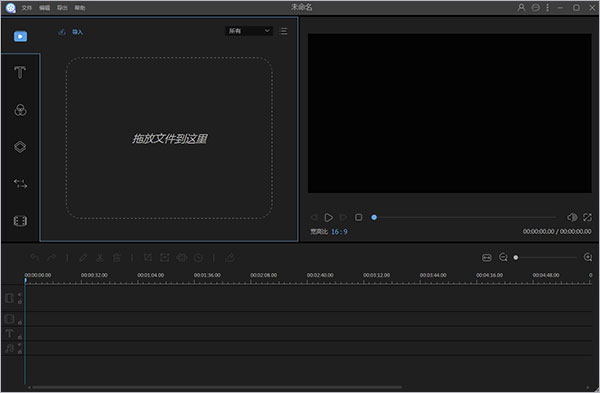The image size is (600, 393).
Task: Click the app logo icon
Action: click(11, 8)
